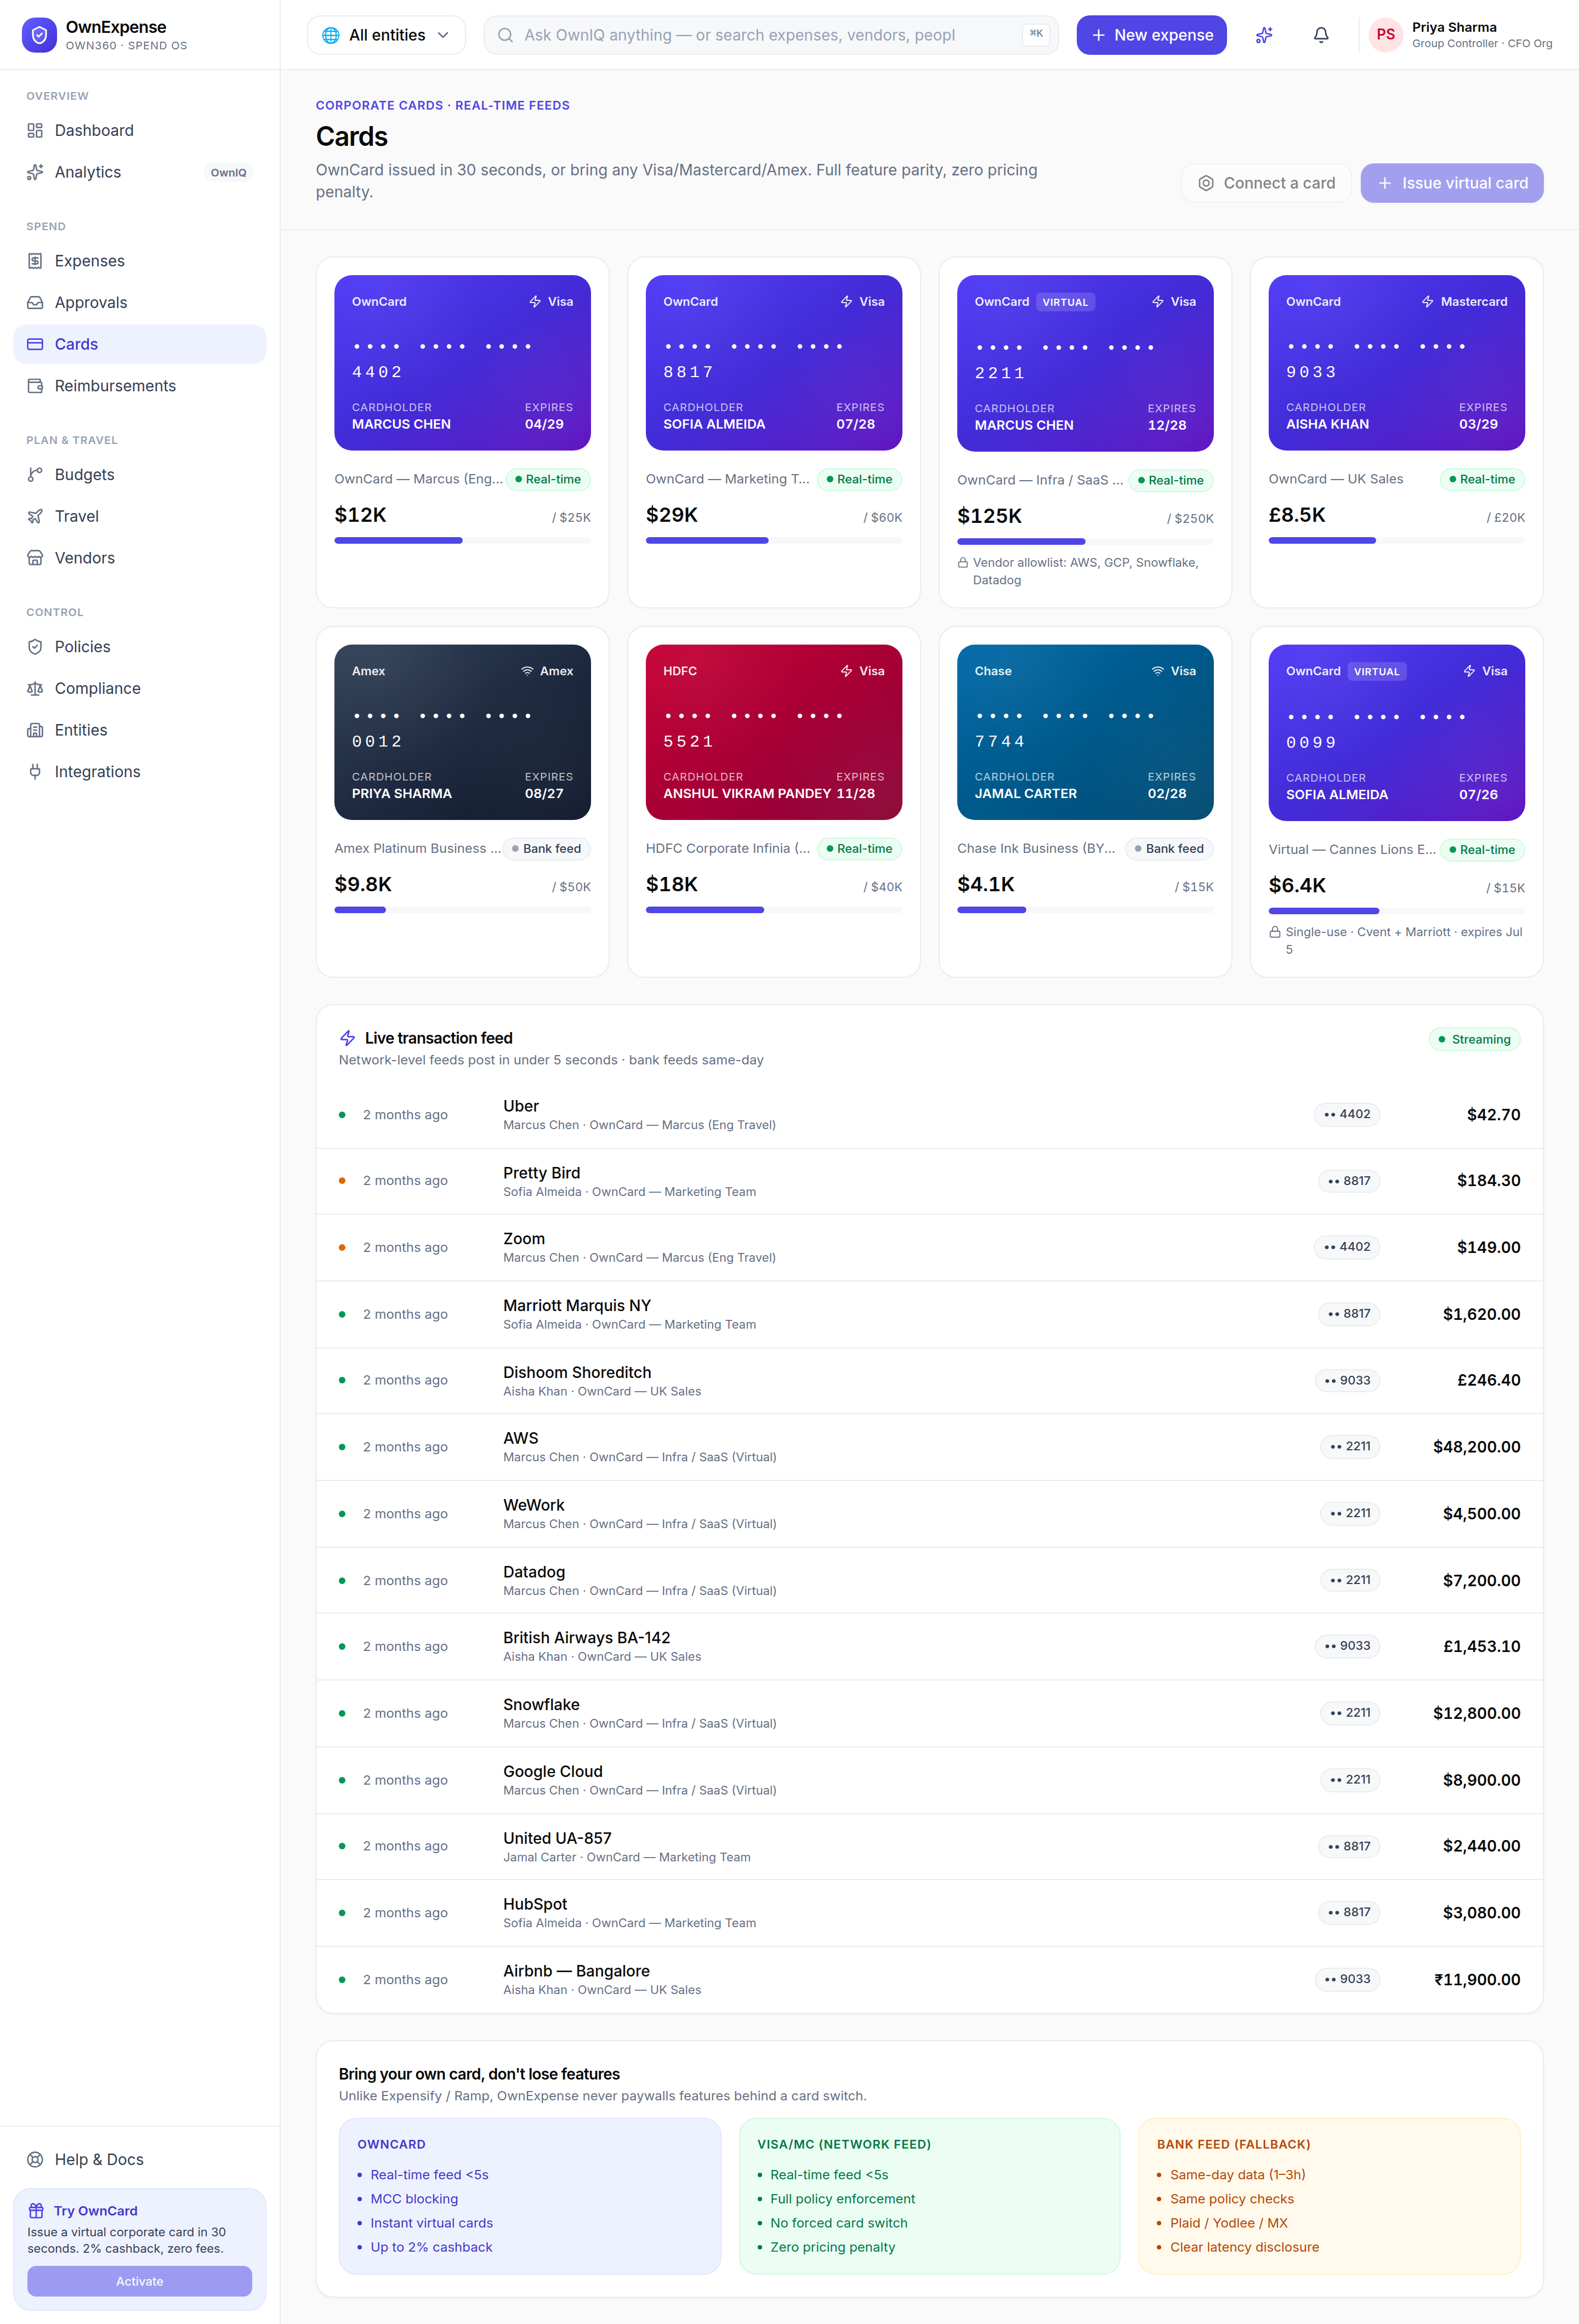Click the BANK FEED (FALLBACK) heading
Image resolution: width=1579 pixels, height=2324 pixels.
click(x=1233, y=2144)
